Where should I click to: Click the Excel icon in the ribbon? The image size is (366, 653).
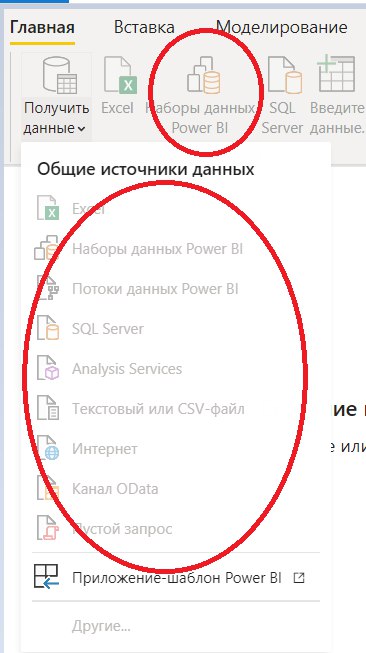coord(120,76)
